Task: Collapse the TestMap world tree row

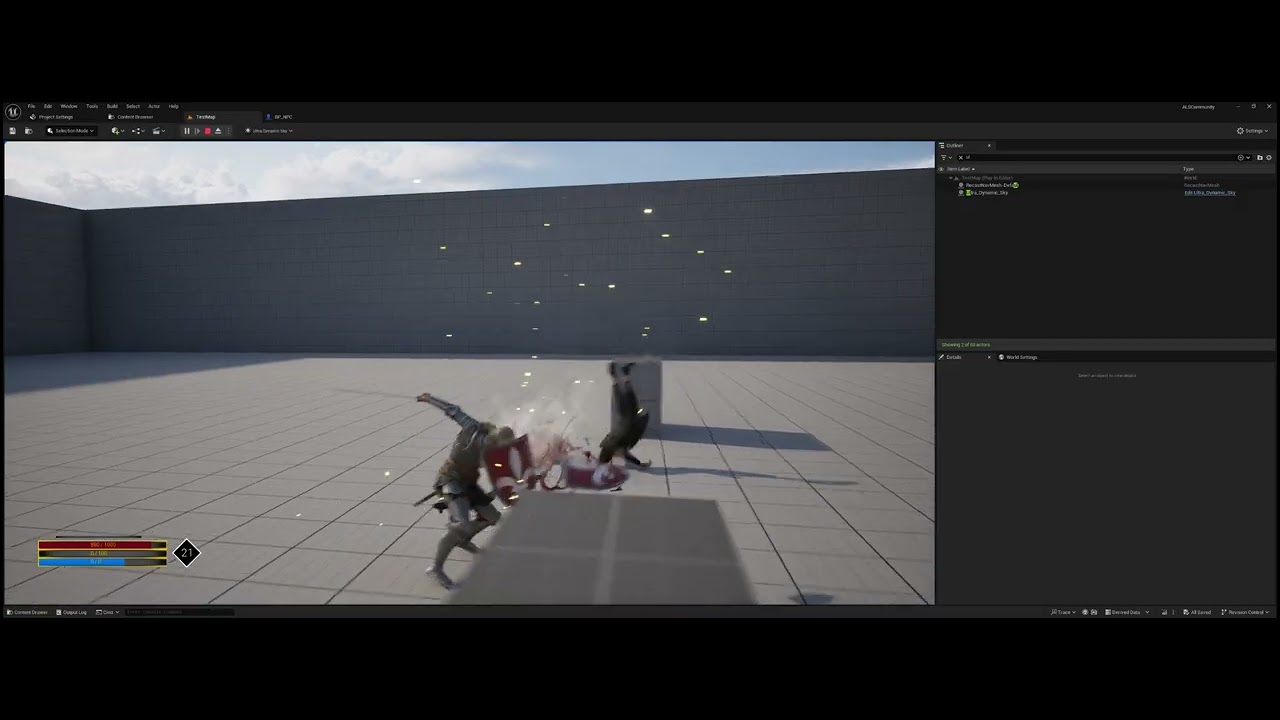Action: point(950,178)
